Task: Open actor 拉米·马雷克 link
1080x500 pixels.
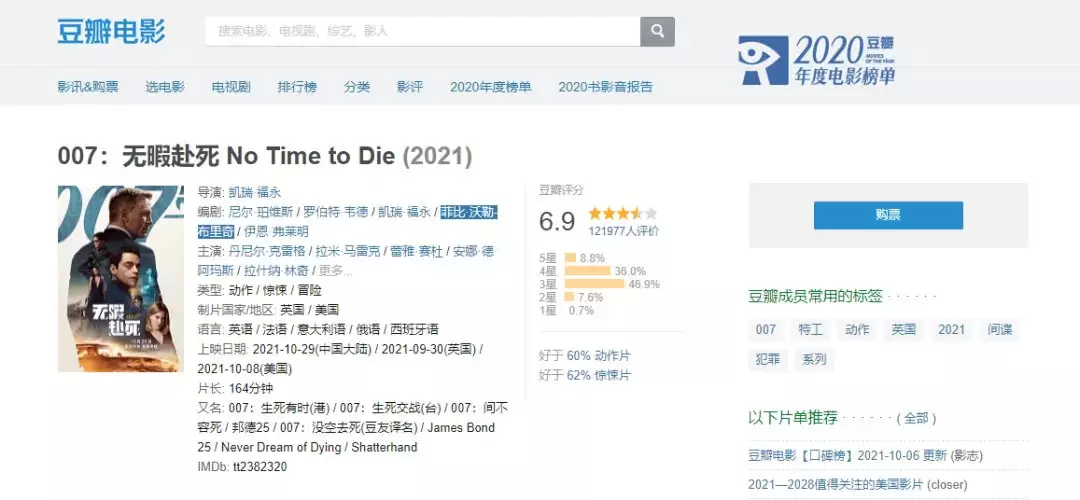Action: coord(348,251)
